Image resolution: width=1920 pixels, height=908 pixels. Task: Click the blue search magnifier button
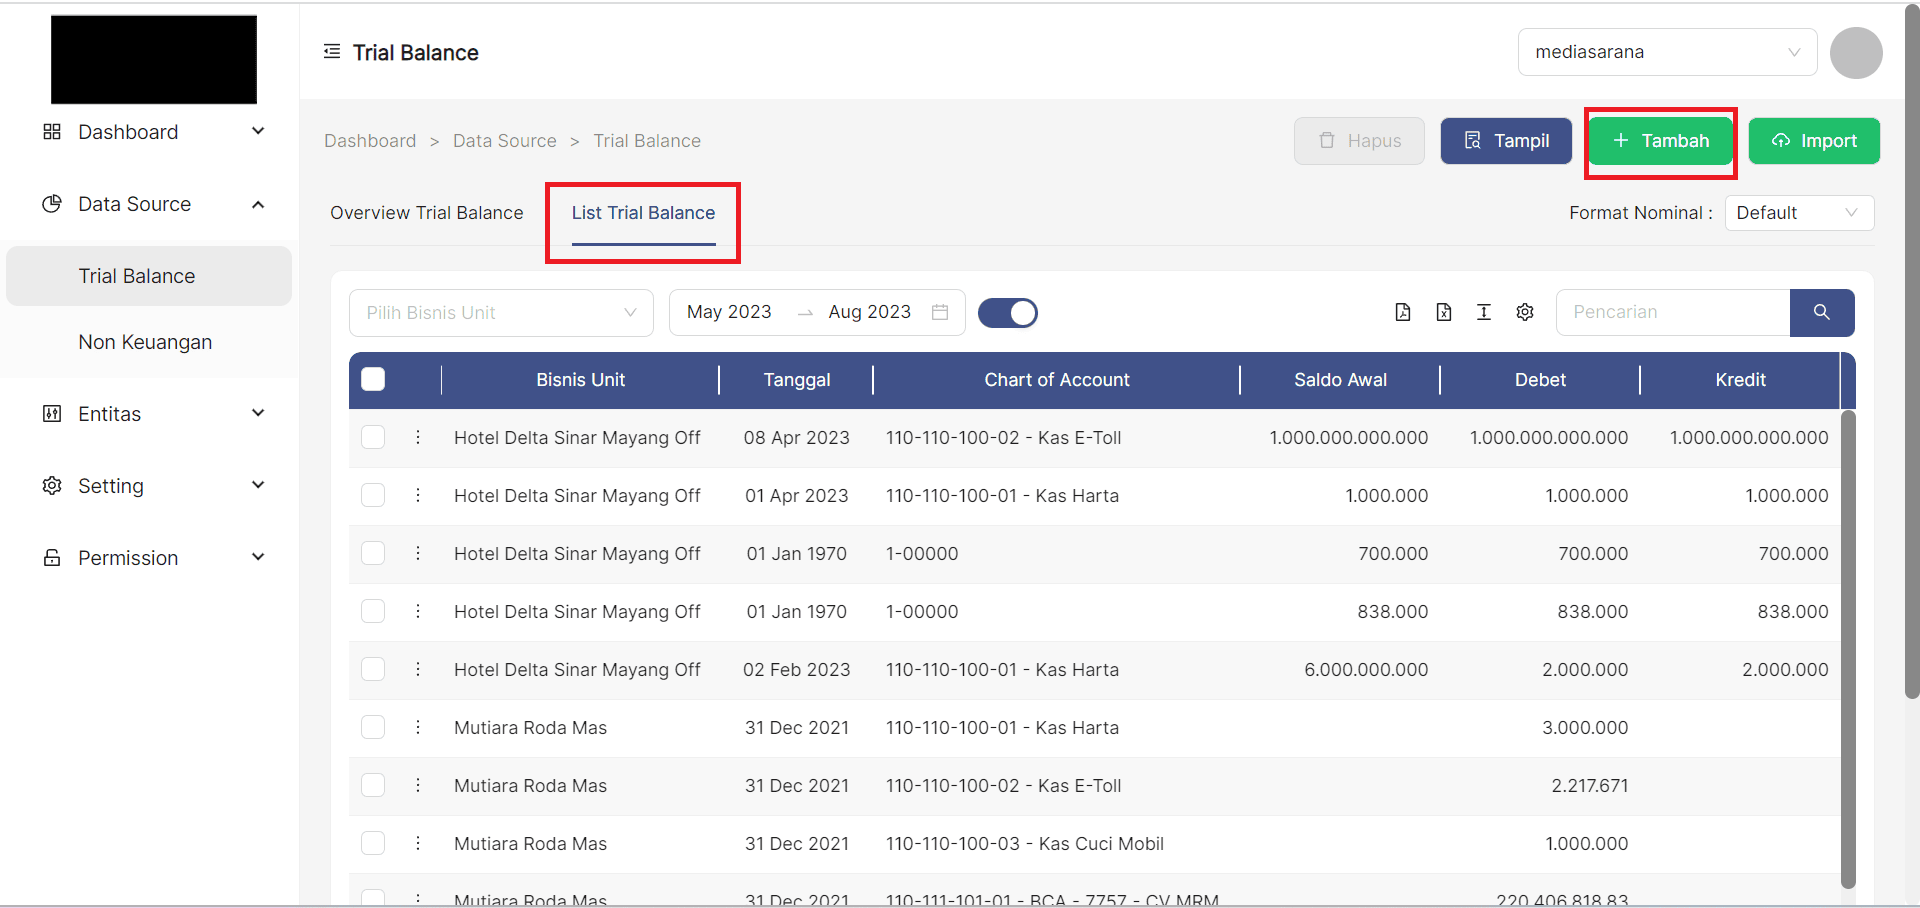pyautogui.click(x=1821, y=312)
